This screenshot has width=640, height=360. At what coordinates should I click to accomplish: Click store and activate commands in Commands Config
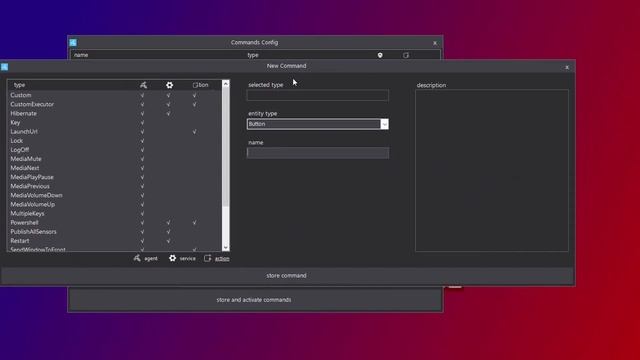(x=254, y=300)
